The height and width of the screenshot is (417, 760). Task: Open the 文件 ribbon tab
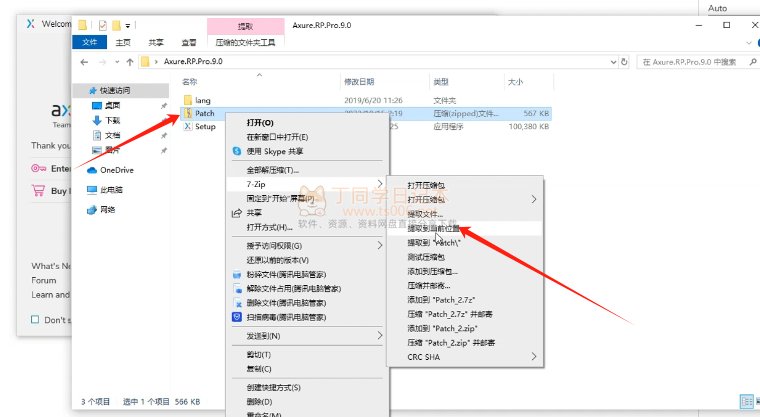tap(89, 42)
